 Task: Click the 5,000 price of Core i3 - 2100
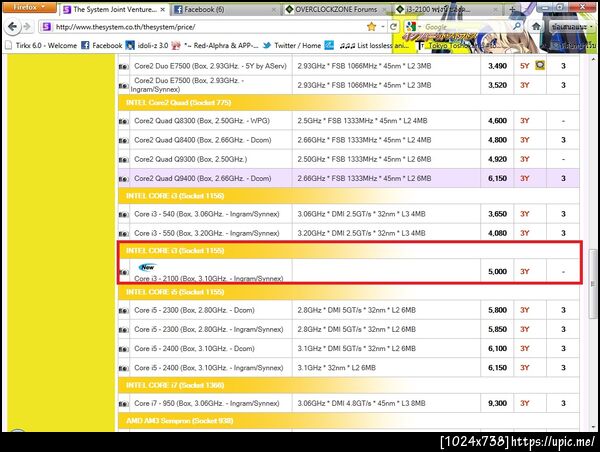click(x=497, y=271)
